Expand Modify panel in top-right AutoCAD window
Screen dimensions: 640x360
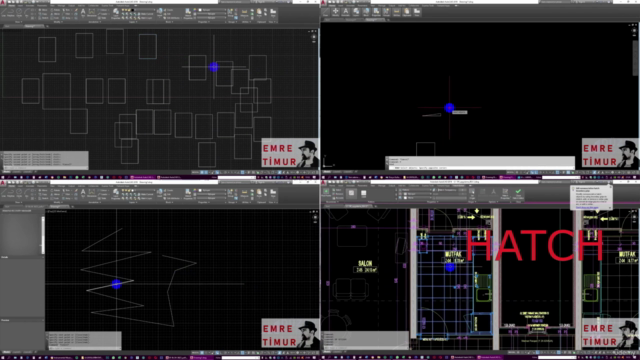(336, 12)
